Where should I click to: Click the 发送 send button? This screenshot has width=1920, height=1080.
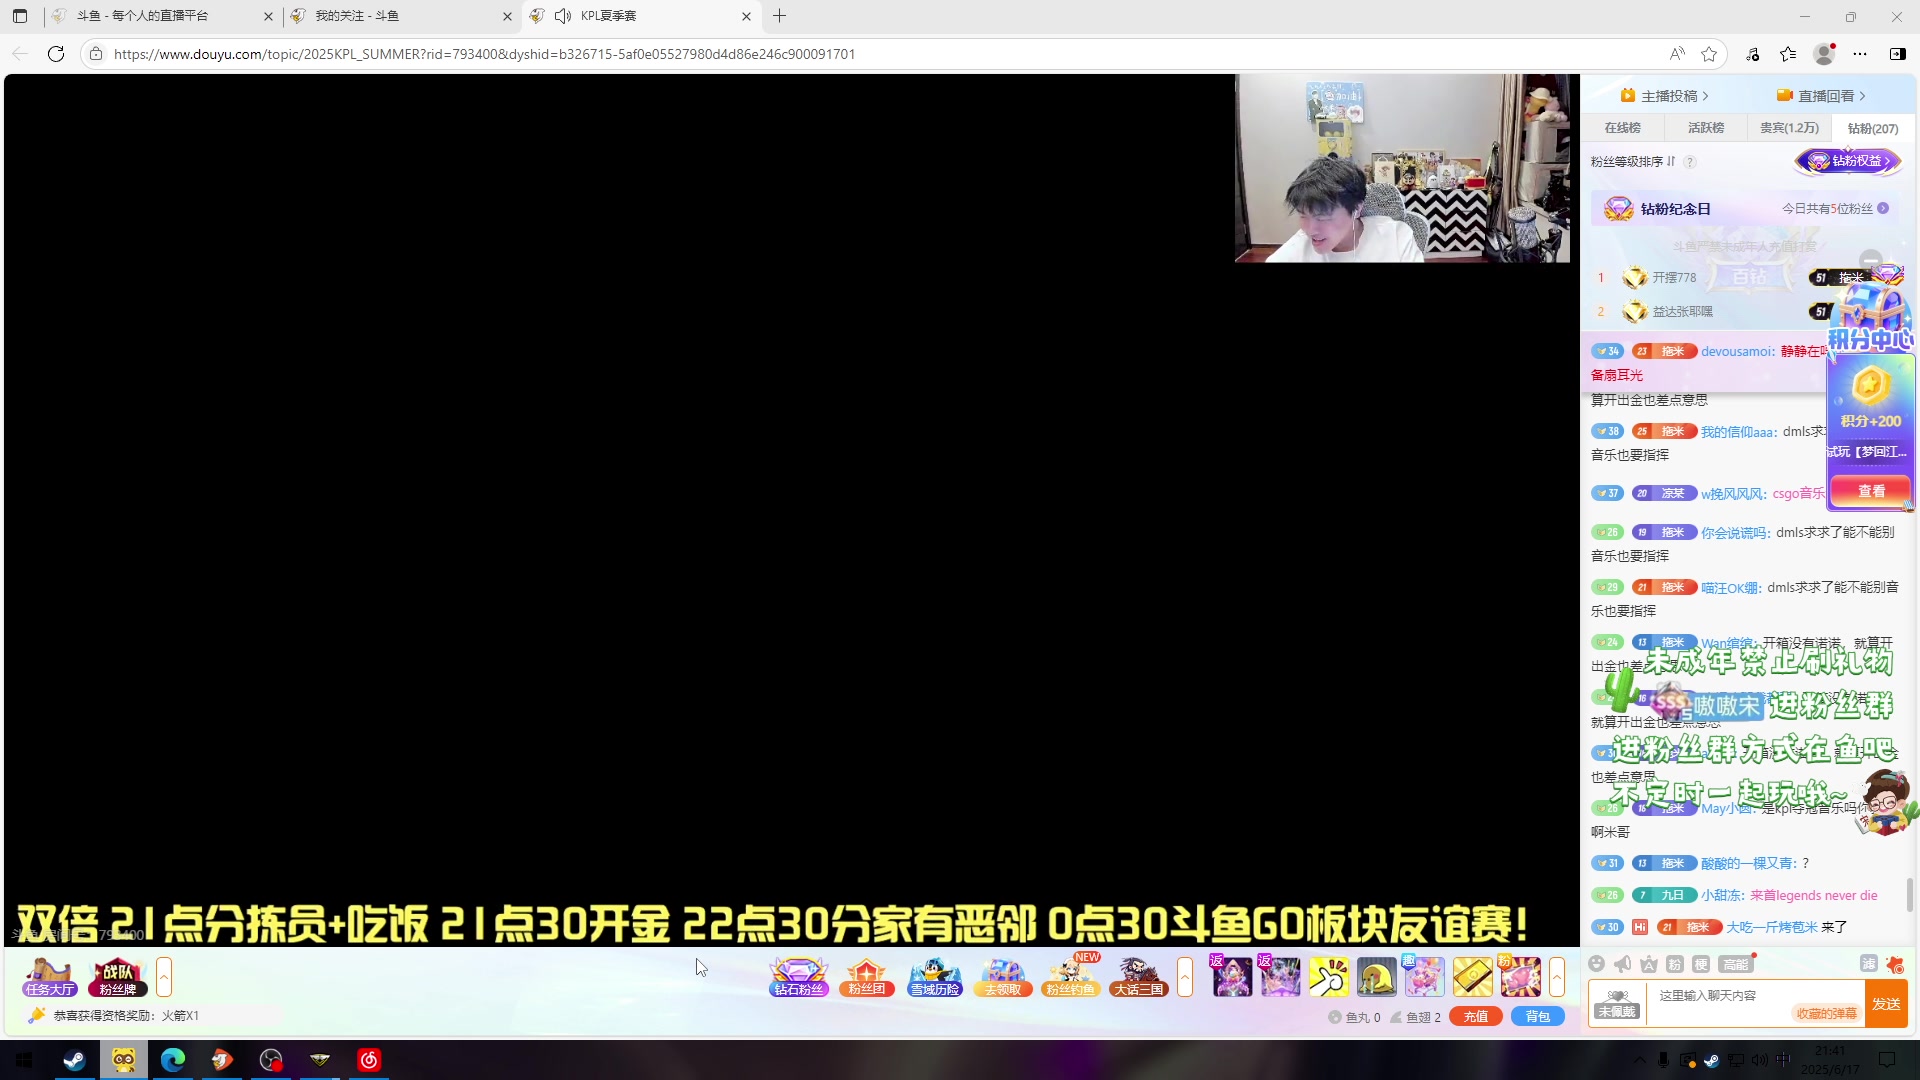click(x=1887, y=1003)
